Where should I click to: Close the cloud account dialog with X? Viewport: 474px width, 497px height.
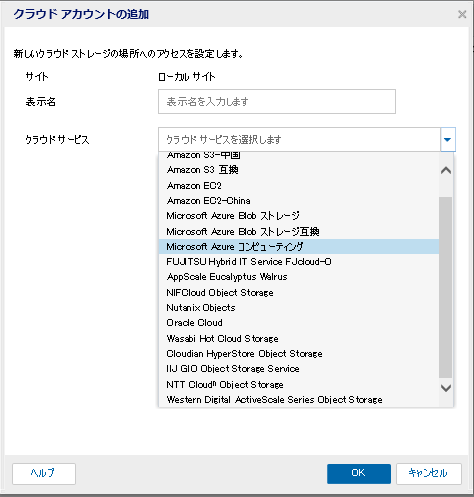click(x=462, y=14)
